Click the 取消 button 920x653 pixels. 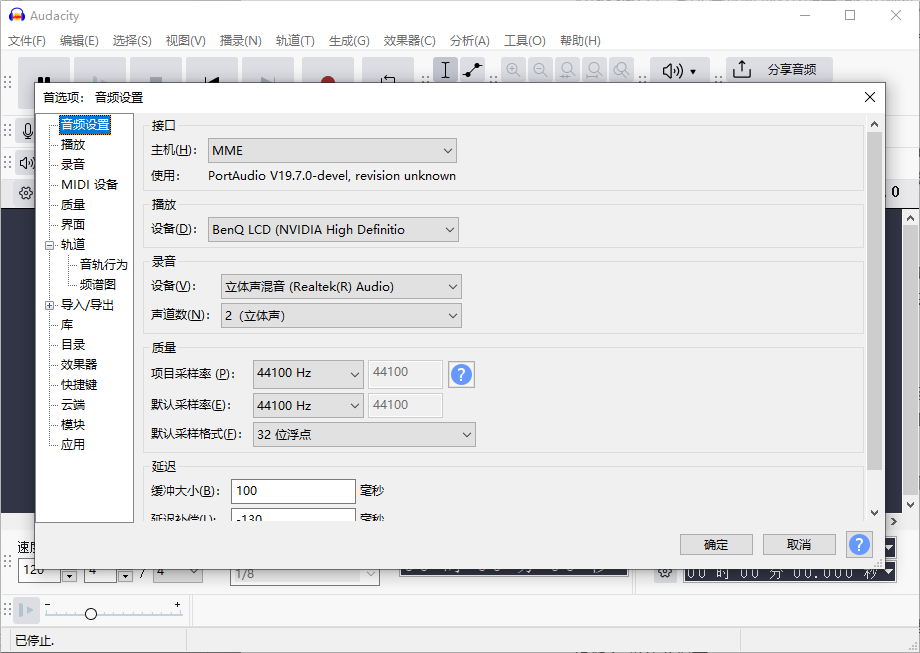(x=798, y=545)
